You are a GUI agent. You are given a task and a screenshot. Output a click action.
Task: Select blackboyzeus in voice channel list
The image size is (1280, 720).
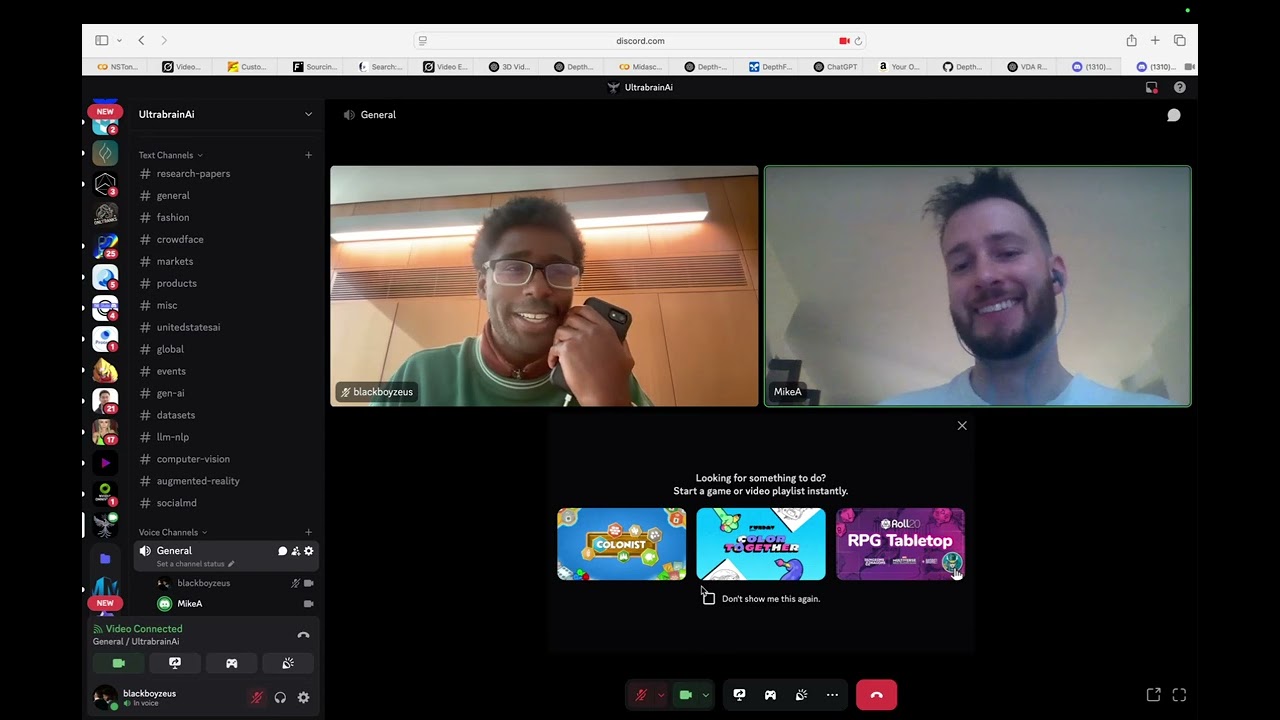235,583
